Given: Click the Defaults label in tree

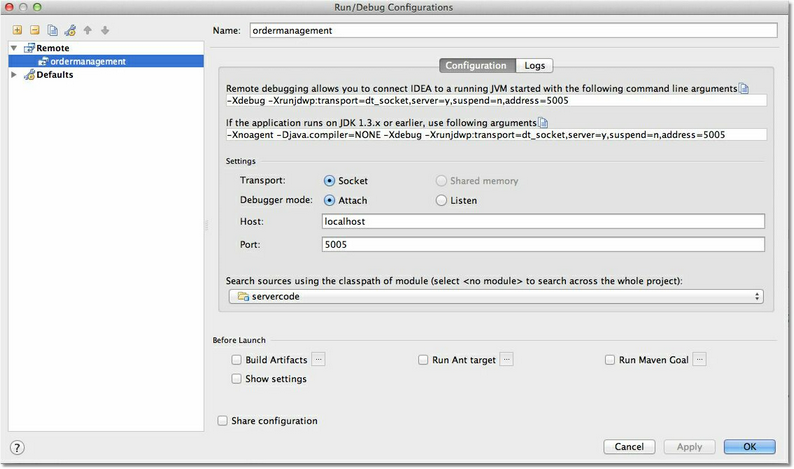Looking at the screenshot, I should coord(55,74).
